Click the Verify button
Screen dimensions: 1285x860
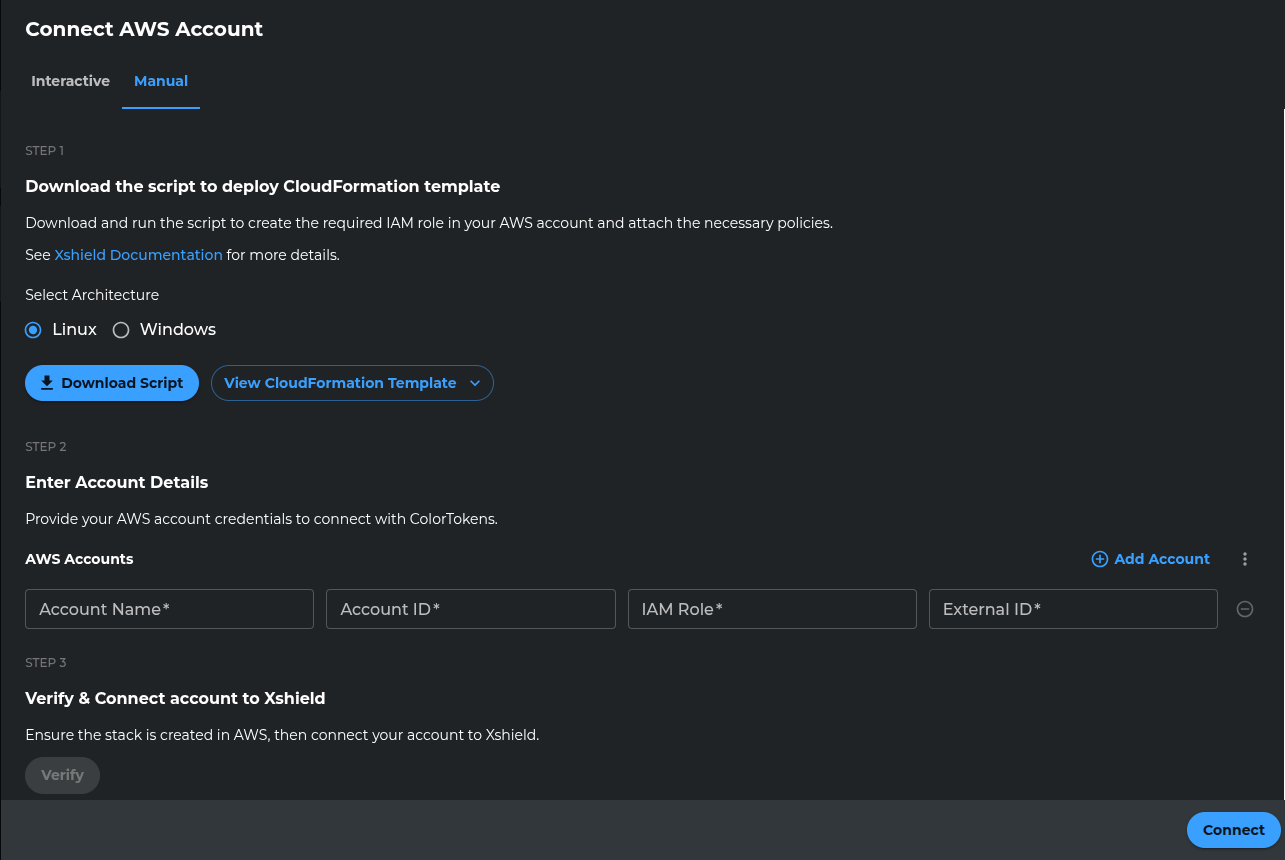pyautogui.click(x=62, y=775)
